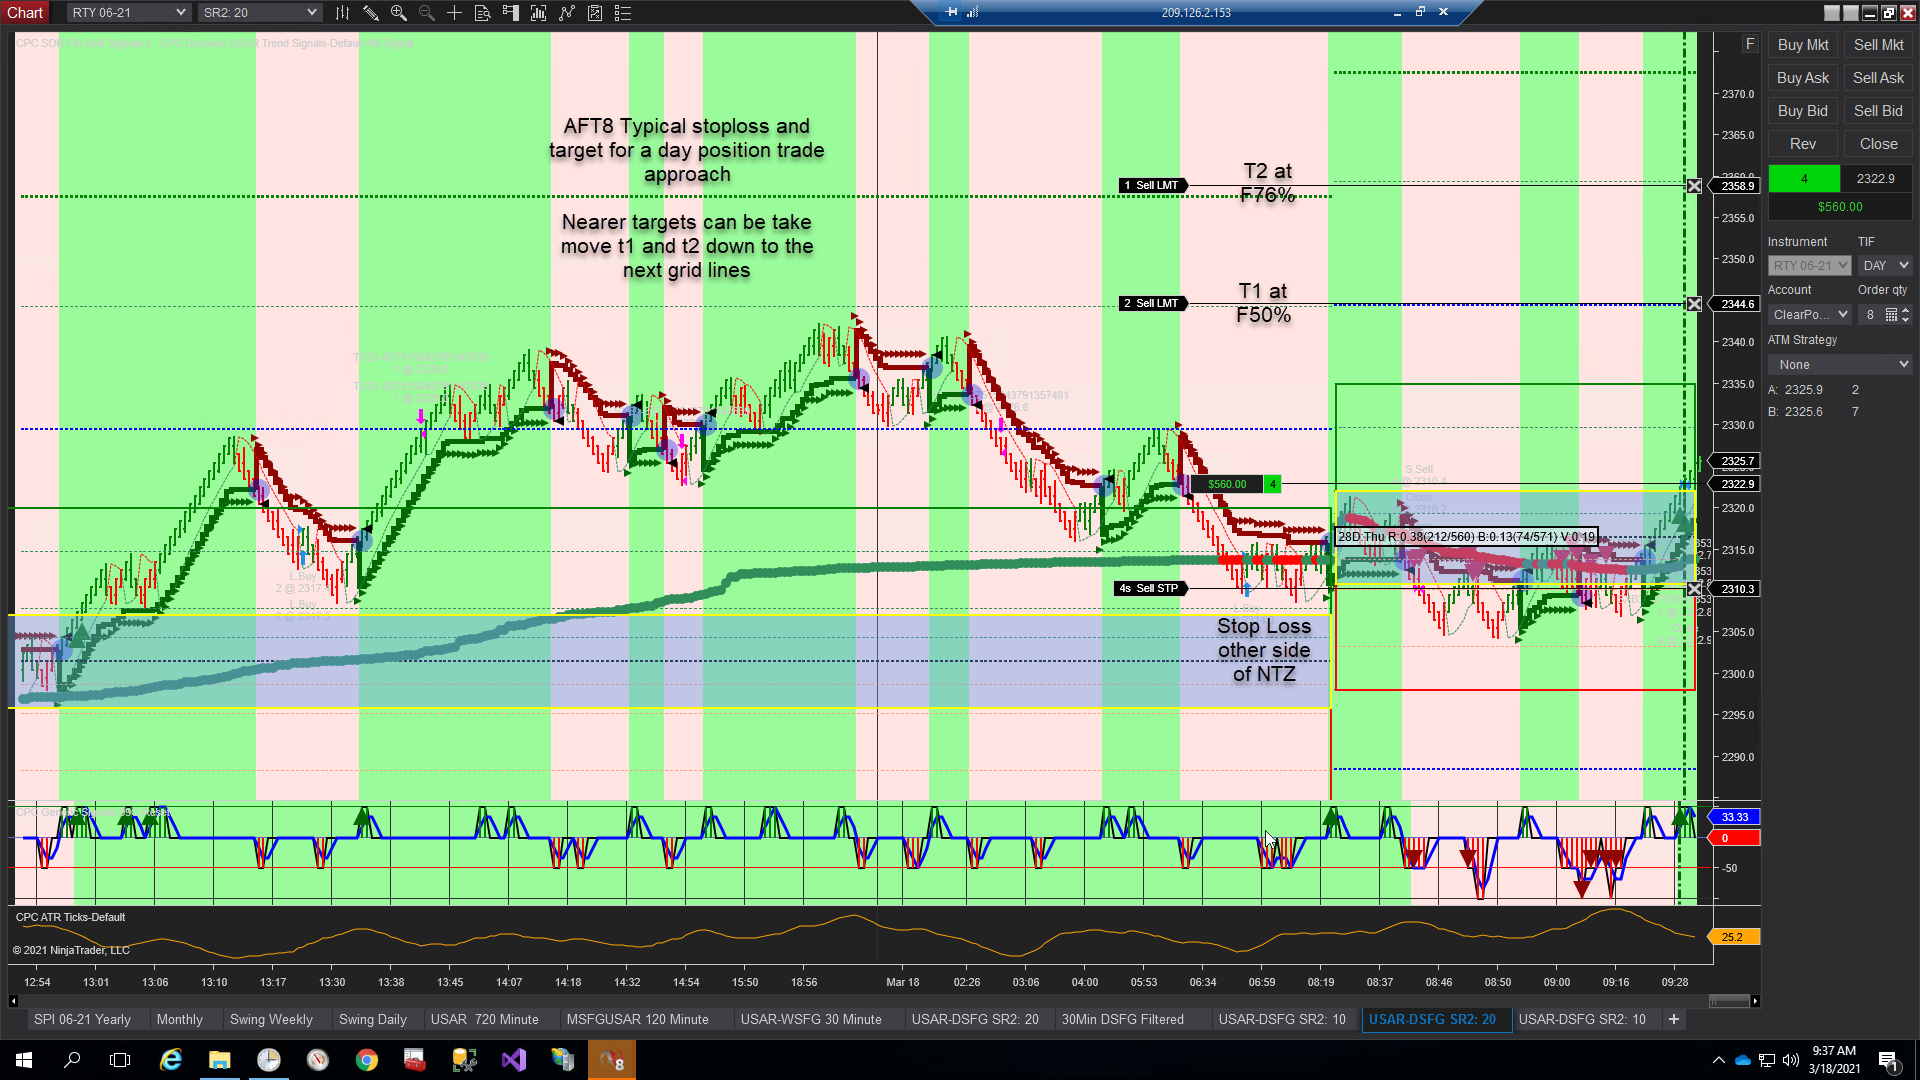This screenshot has width=1920, height=1080.
Task: Open order quantity calculator icon
Action: pyautogui.click(x=1891, y=315)
